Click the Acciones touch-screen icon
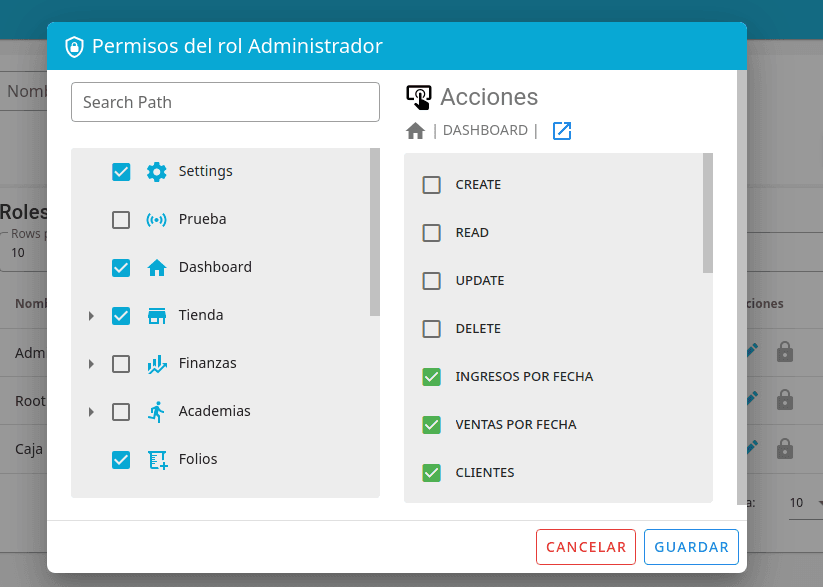 tap(419, 98)
